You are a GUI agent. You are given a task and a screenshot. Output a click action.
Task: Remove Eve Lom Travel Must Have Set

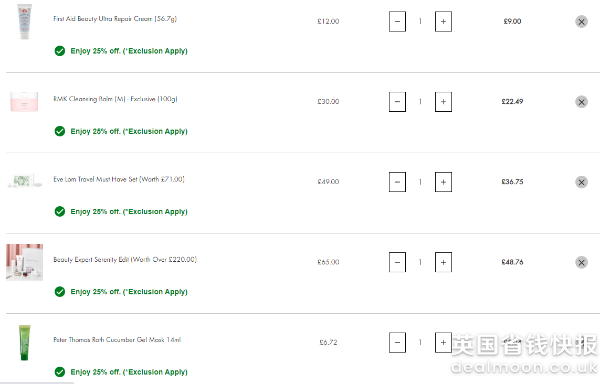pos(581,182)
